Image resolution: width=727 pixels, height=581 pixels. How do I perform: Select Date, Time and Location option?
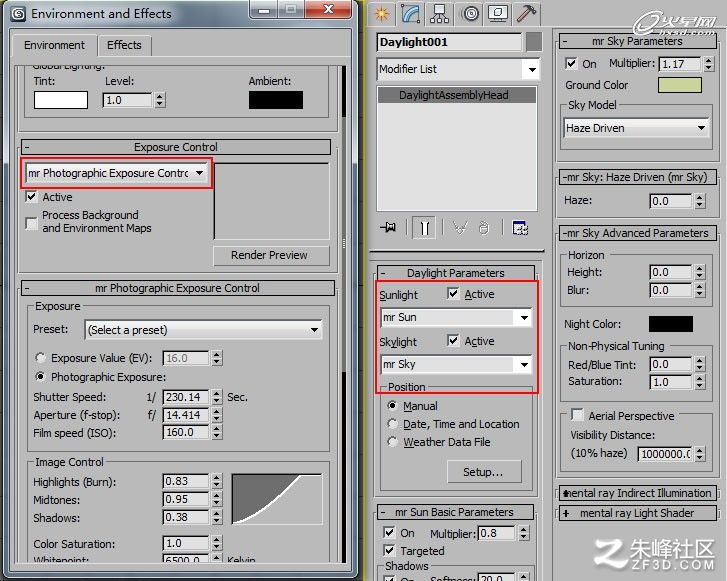tap(393, 424)
